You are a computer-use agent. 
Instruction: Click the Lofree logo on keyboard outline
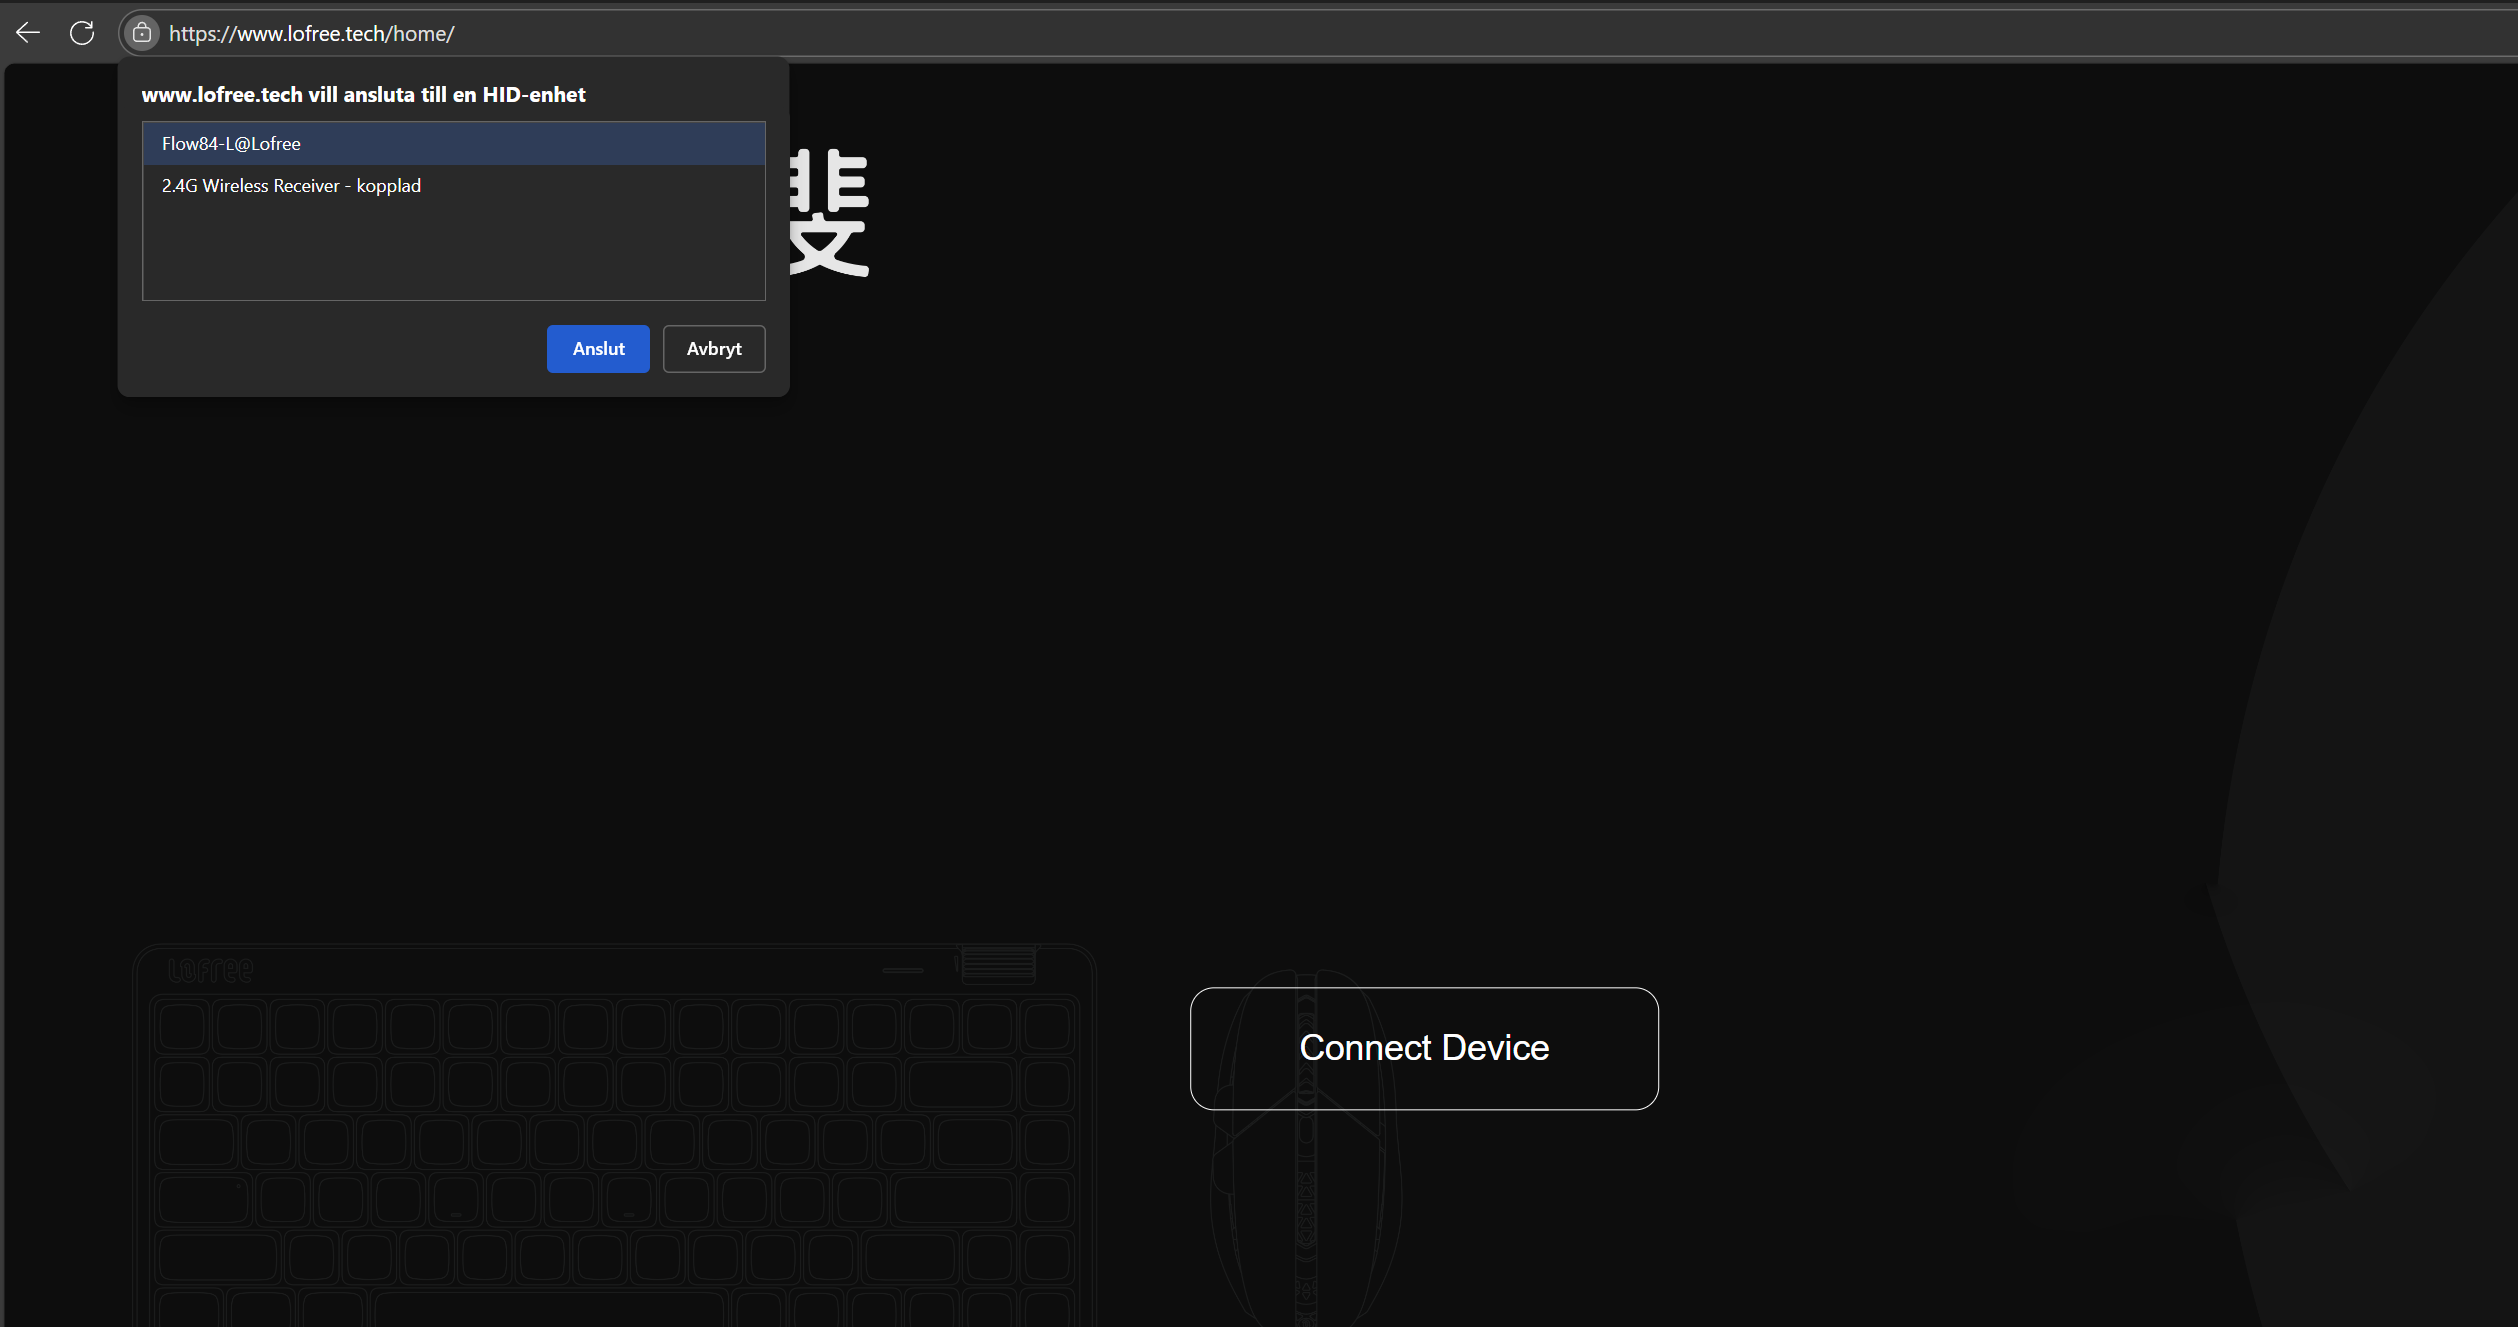[211, 970]
